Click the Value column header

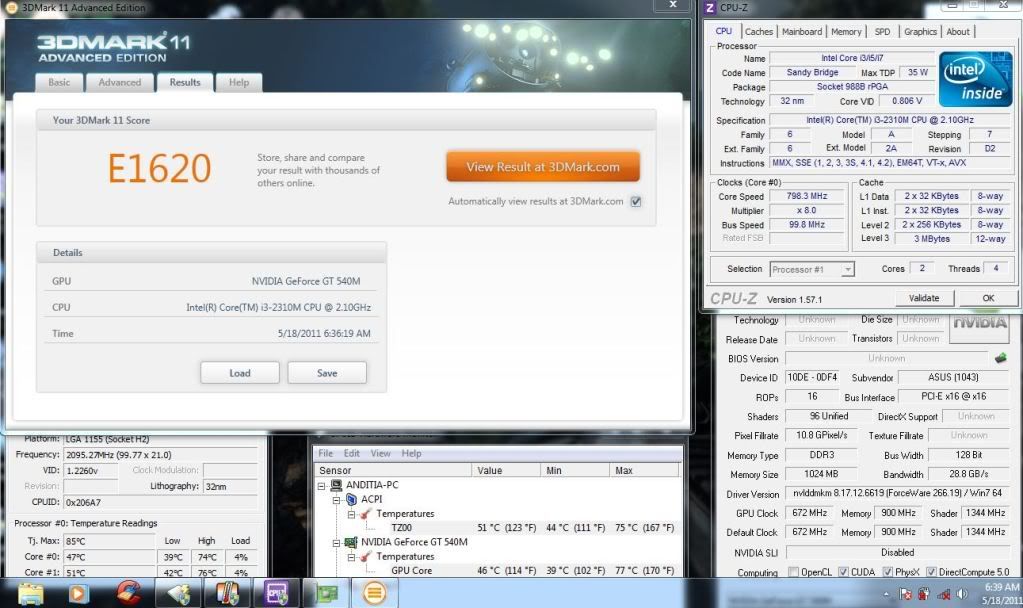[506, 470]
